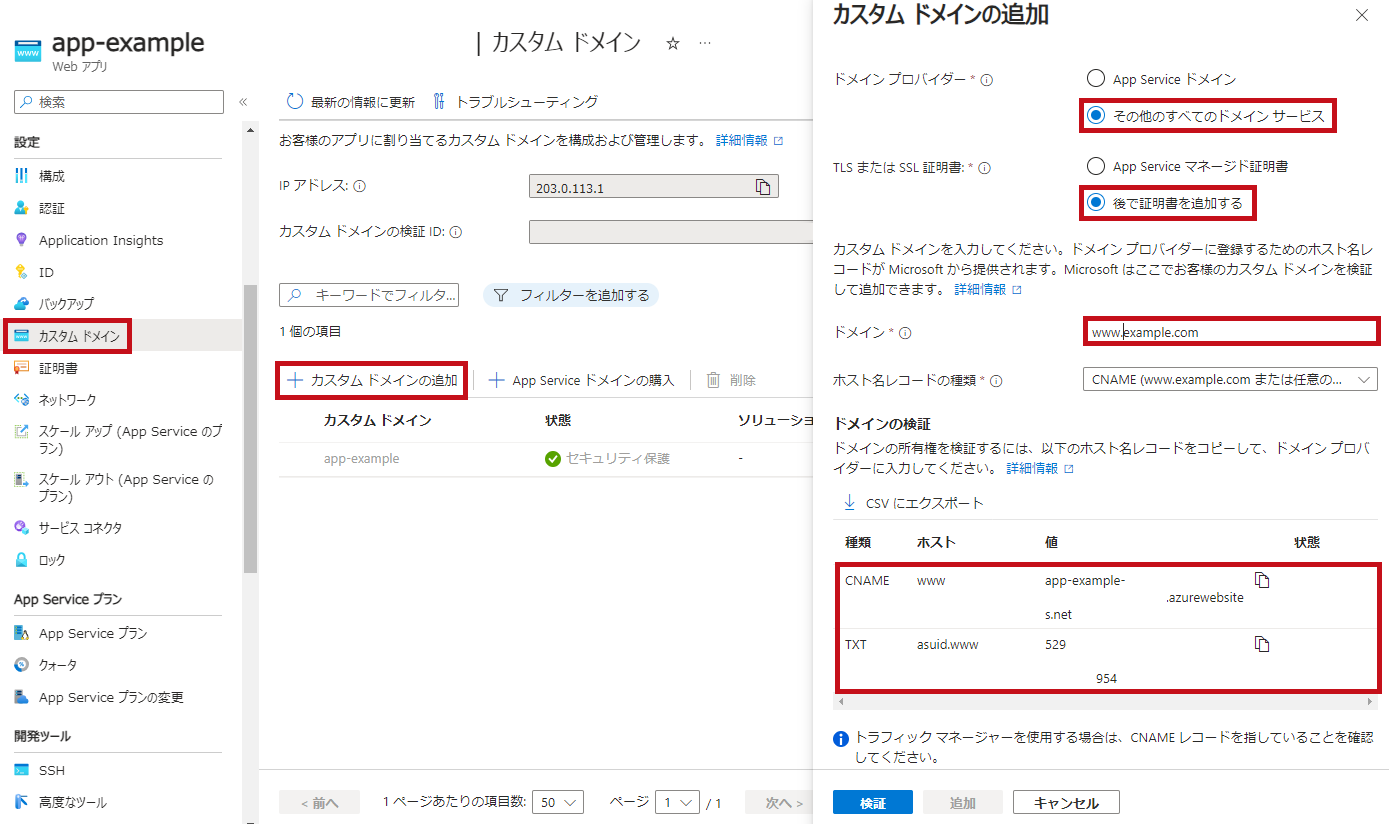Click the sidebar vertical scrollbar
The image size is (1389, 824).
tap(251, 428)
